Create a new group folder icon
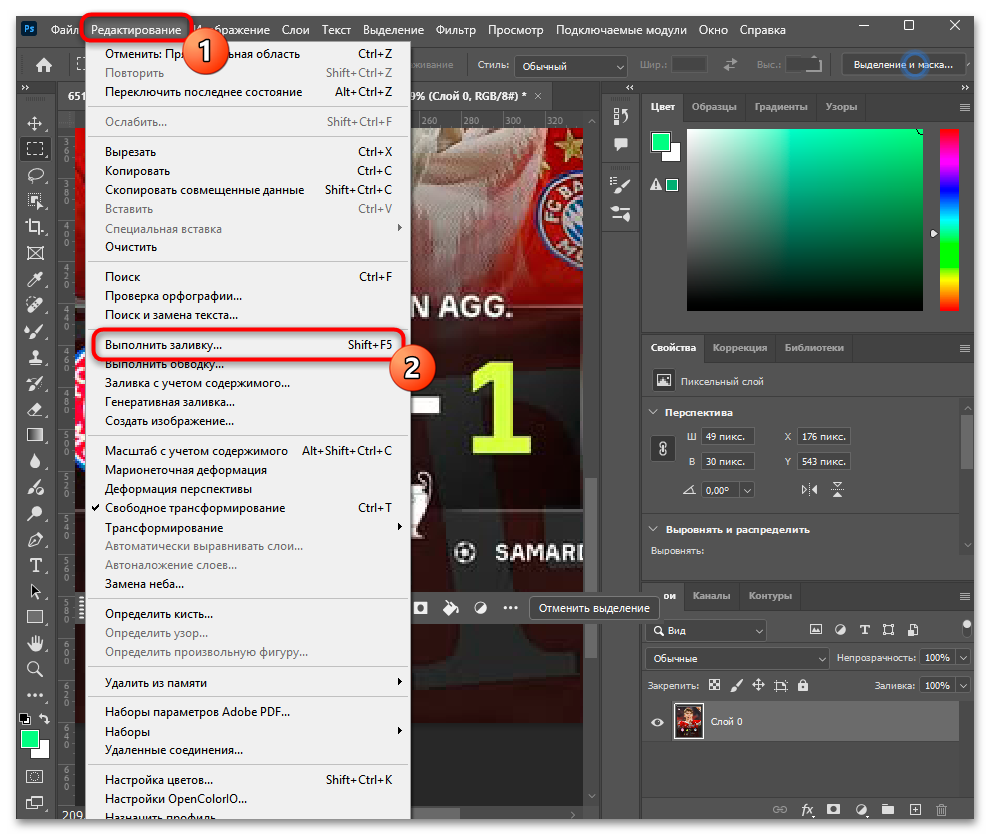Image resolution: width=990 pixels, height=835 pixels. (888, 809)
